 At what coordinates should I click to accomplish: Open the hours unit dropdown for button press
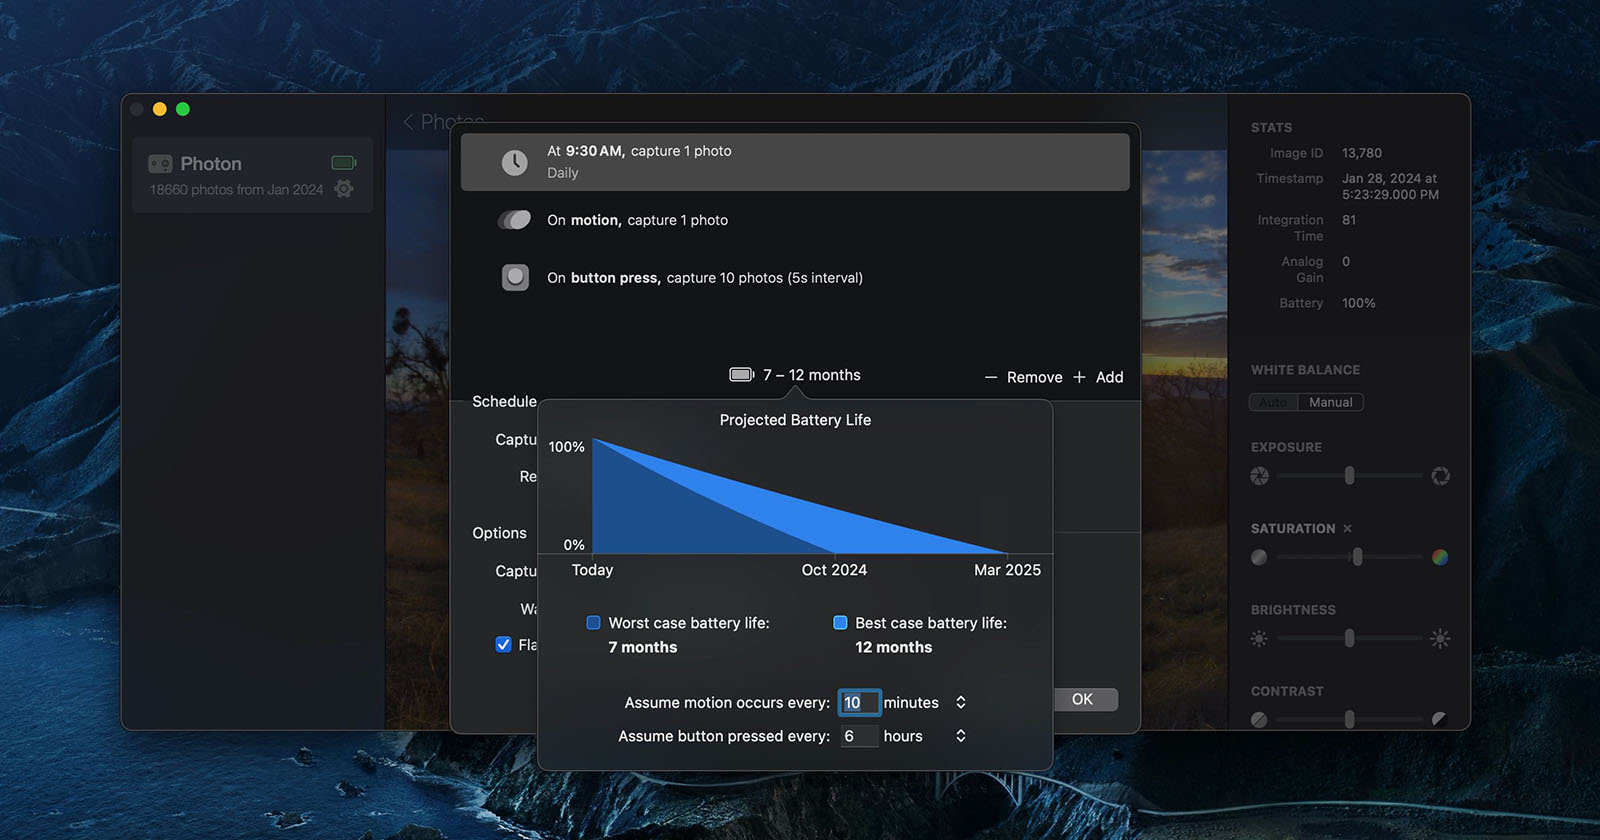point(960,736)
